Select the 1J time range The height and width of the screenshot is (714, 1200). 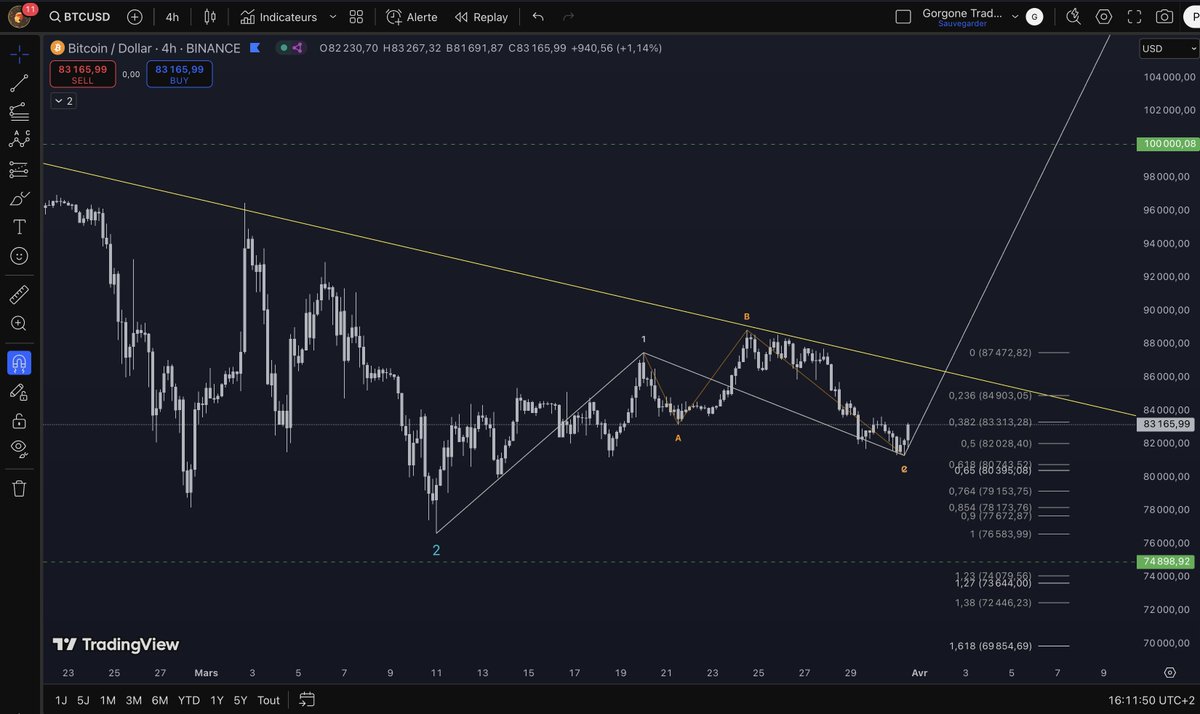pos(61,700)
